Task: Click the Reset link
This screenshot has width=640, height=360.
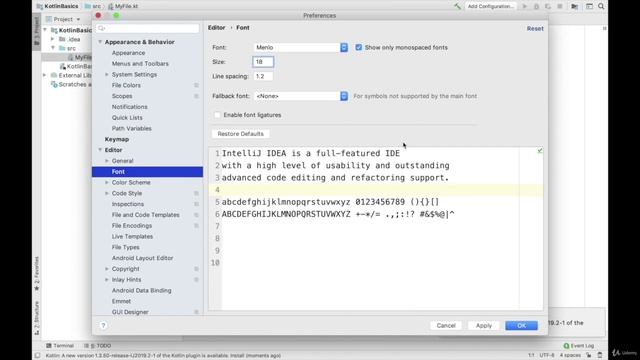Action: (535, 29)
